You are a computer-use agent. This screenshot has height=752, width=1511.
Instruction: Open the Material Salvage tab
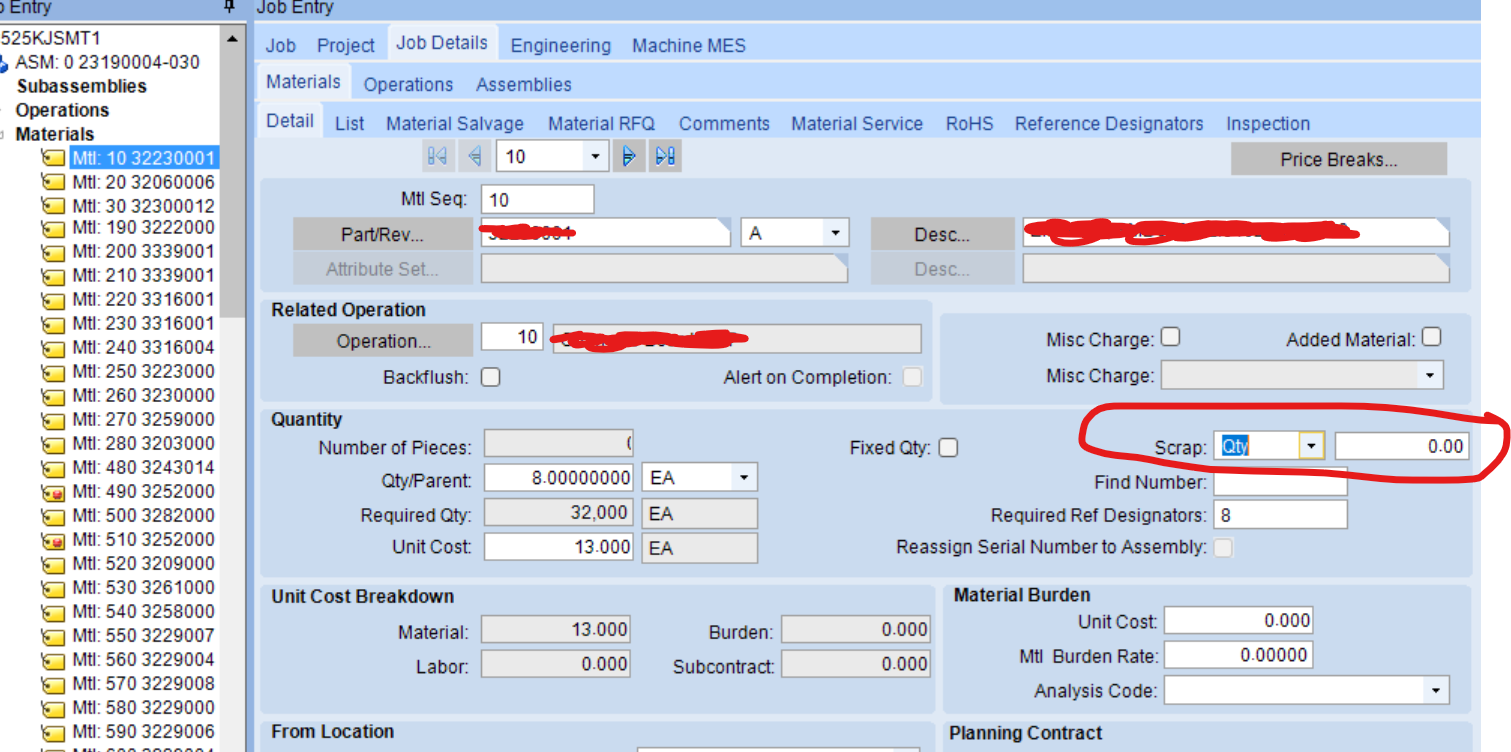(455, 124)
